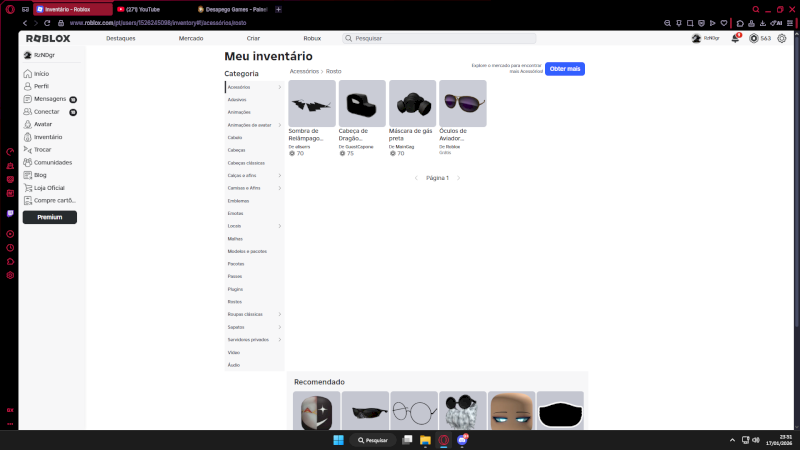Expand the Roupas clássicas chevron
This screenshot has width=800, height=450.
click(280, 314)
